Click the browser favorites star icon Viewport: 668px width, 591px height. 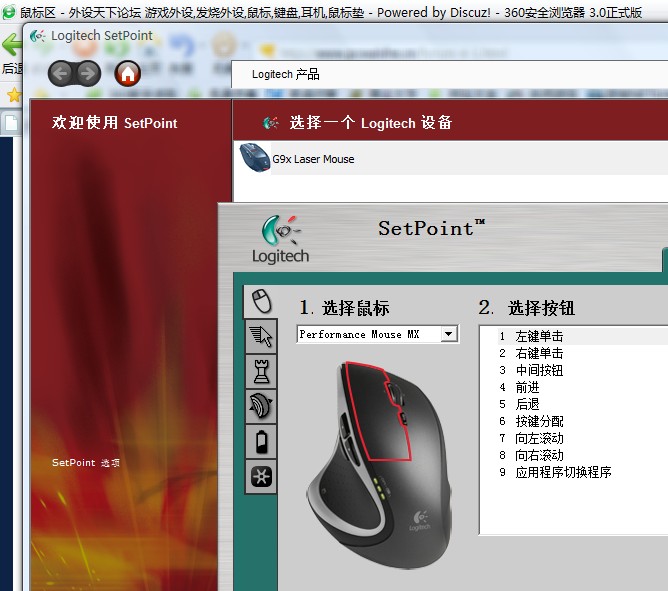point(14,95)
